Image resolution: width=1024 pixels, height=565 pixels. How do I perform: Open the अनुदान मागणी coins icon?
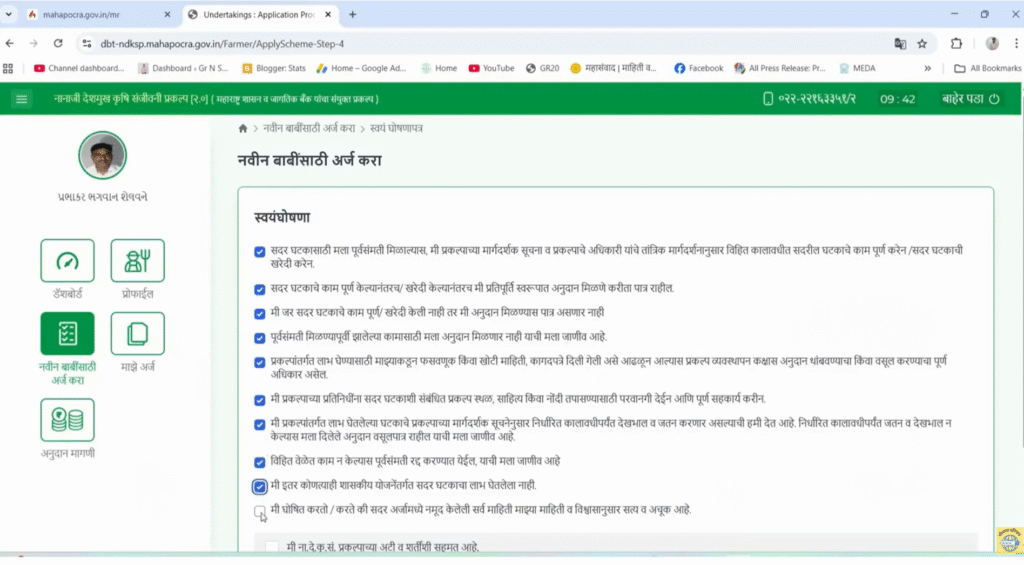pyautogui.click(x=67, y=420)
